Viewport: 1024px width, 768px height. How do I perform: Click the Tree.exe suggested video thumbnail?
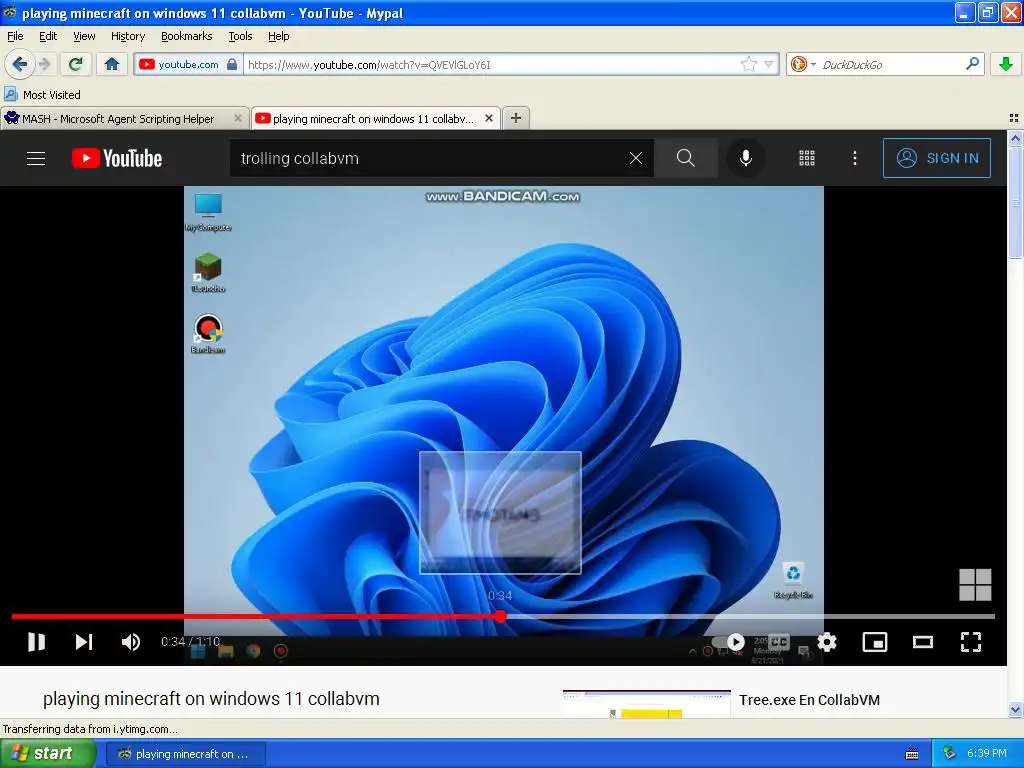pyautogui.click(x=647, y=703)
